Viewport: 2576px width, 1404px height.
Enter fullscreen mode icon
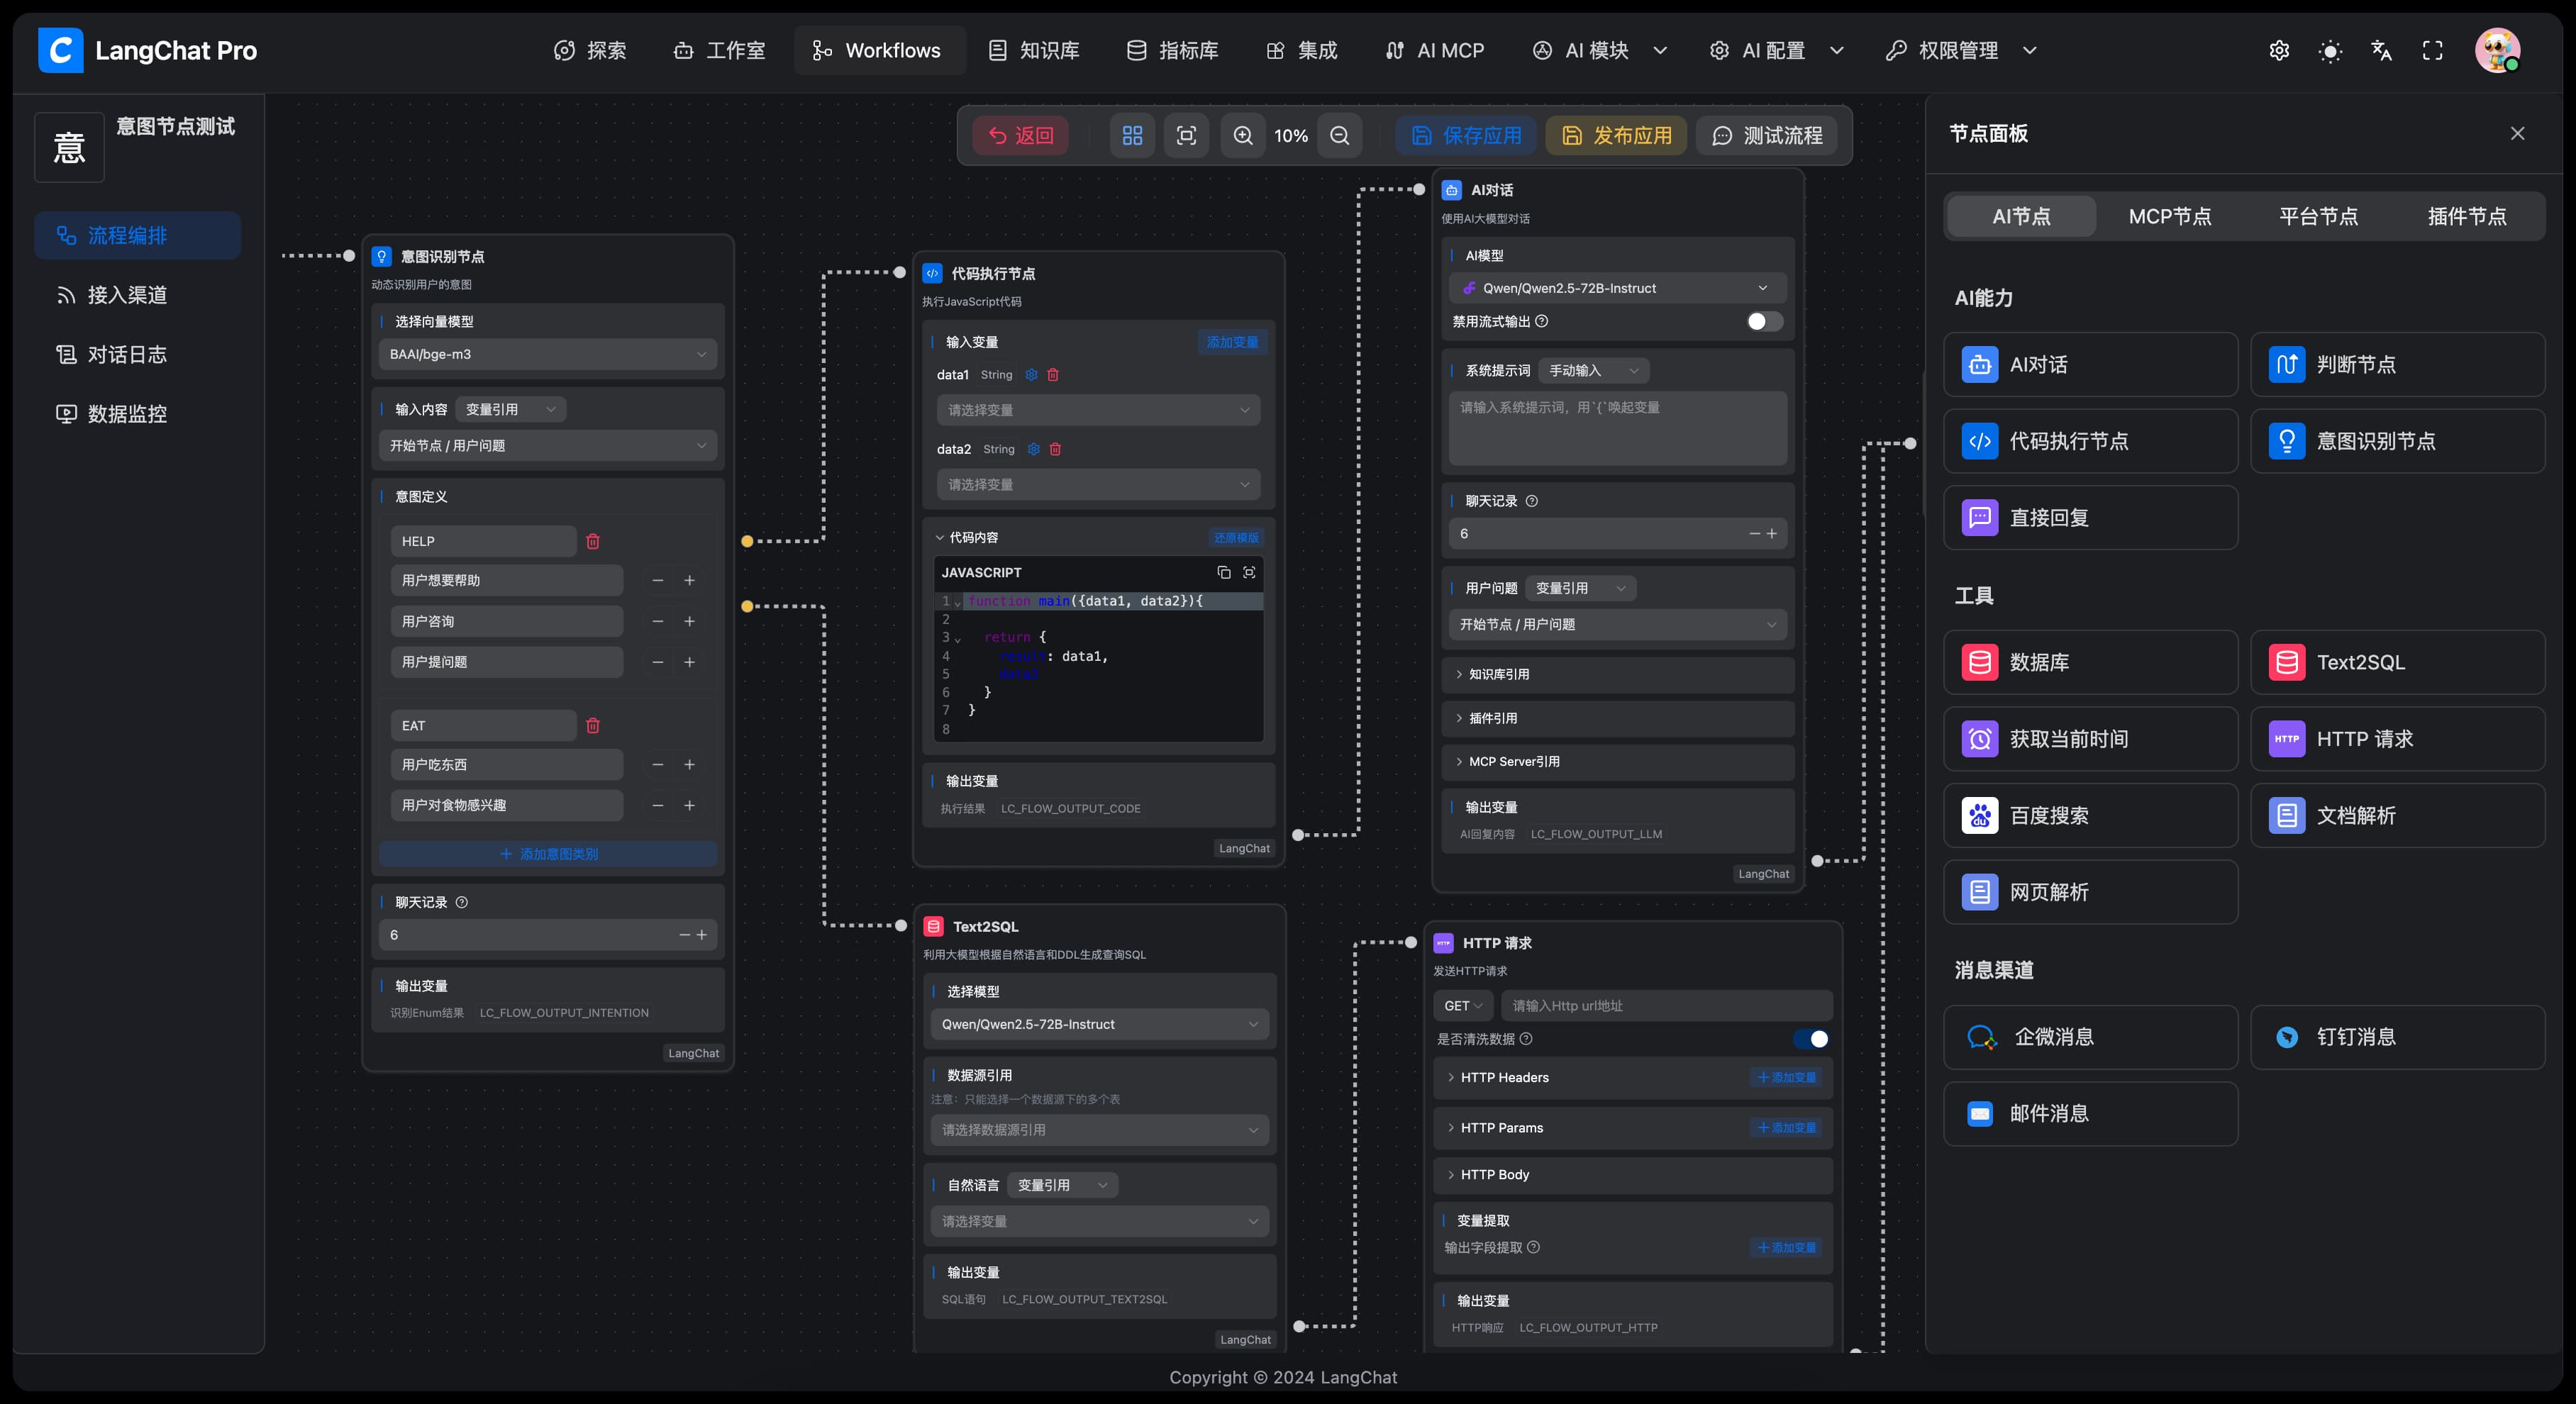(x=2433, y=51)
